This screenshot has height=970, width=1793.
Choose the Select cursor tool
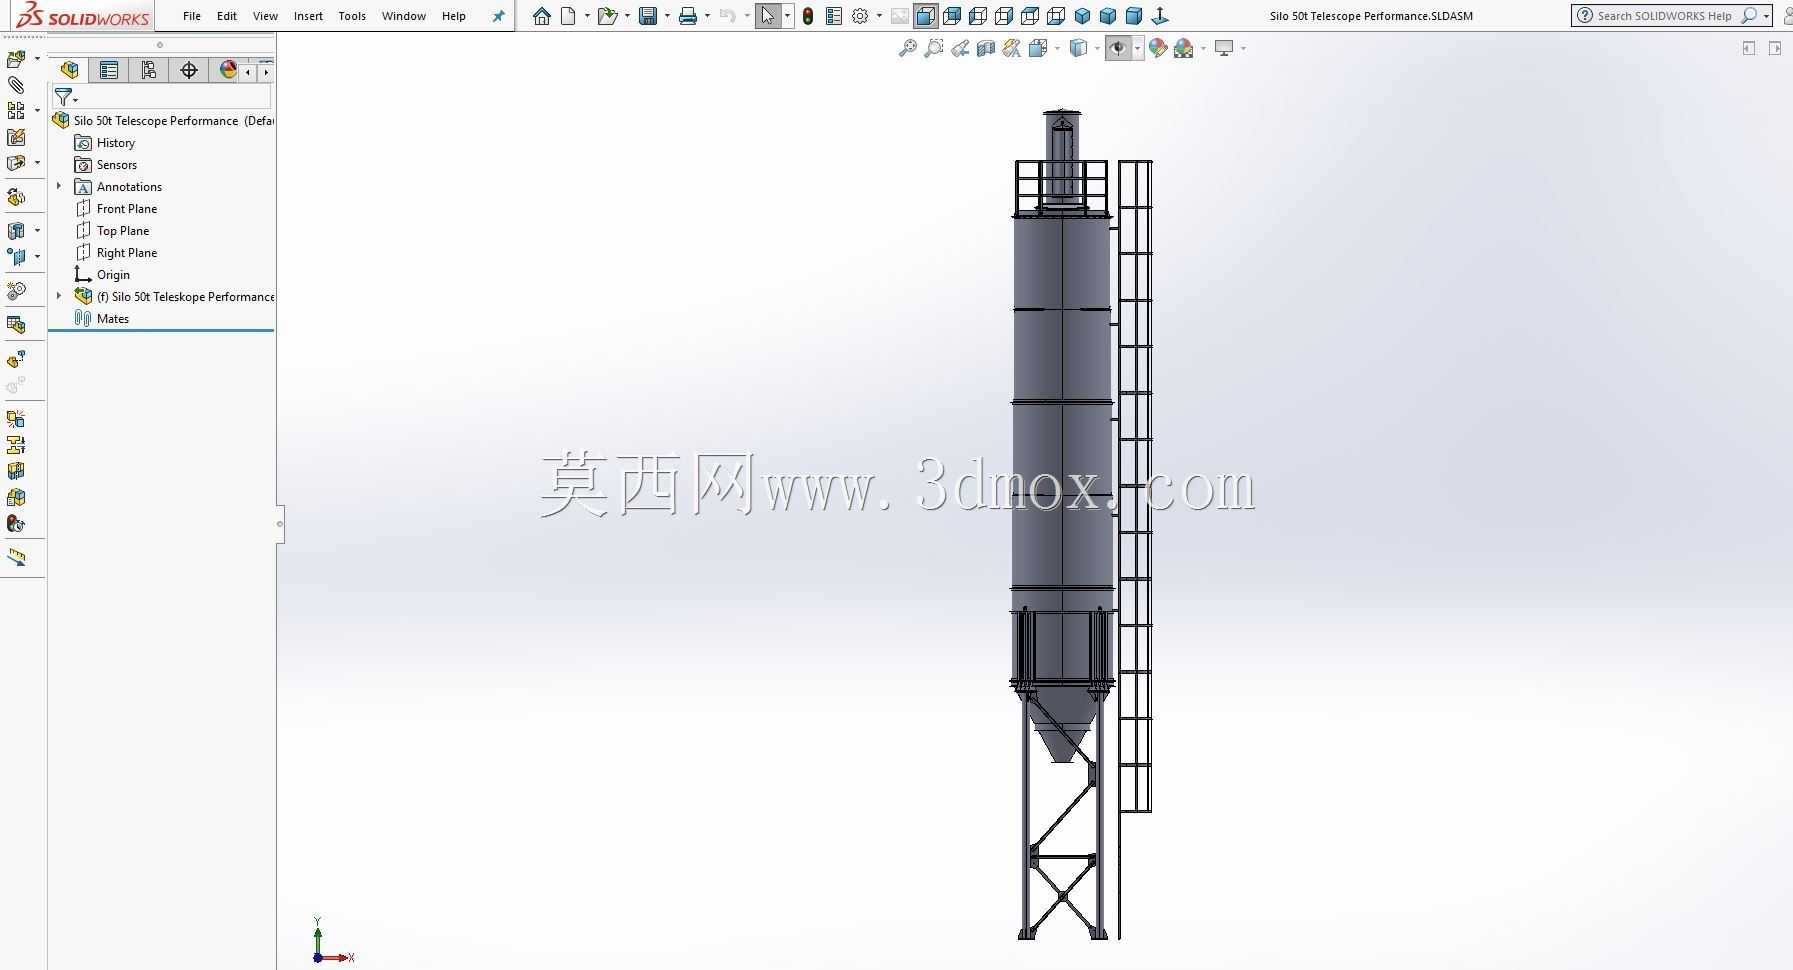click(x=768, y=16)
